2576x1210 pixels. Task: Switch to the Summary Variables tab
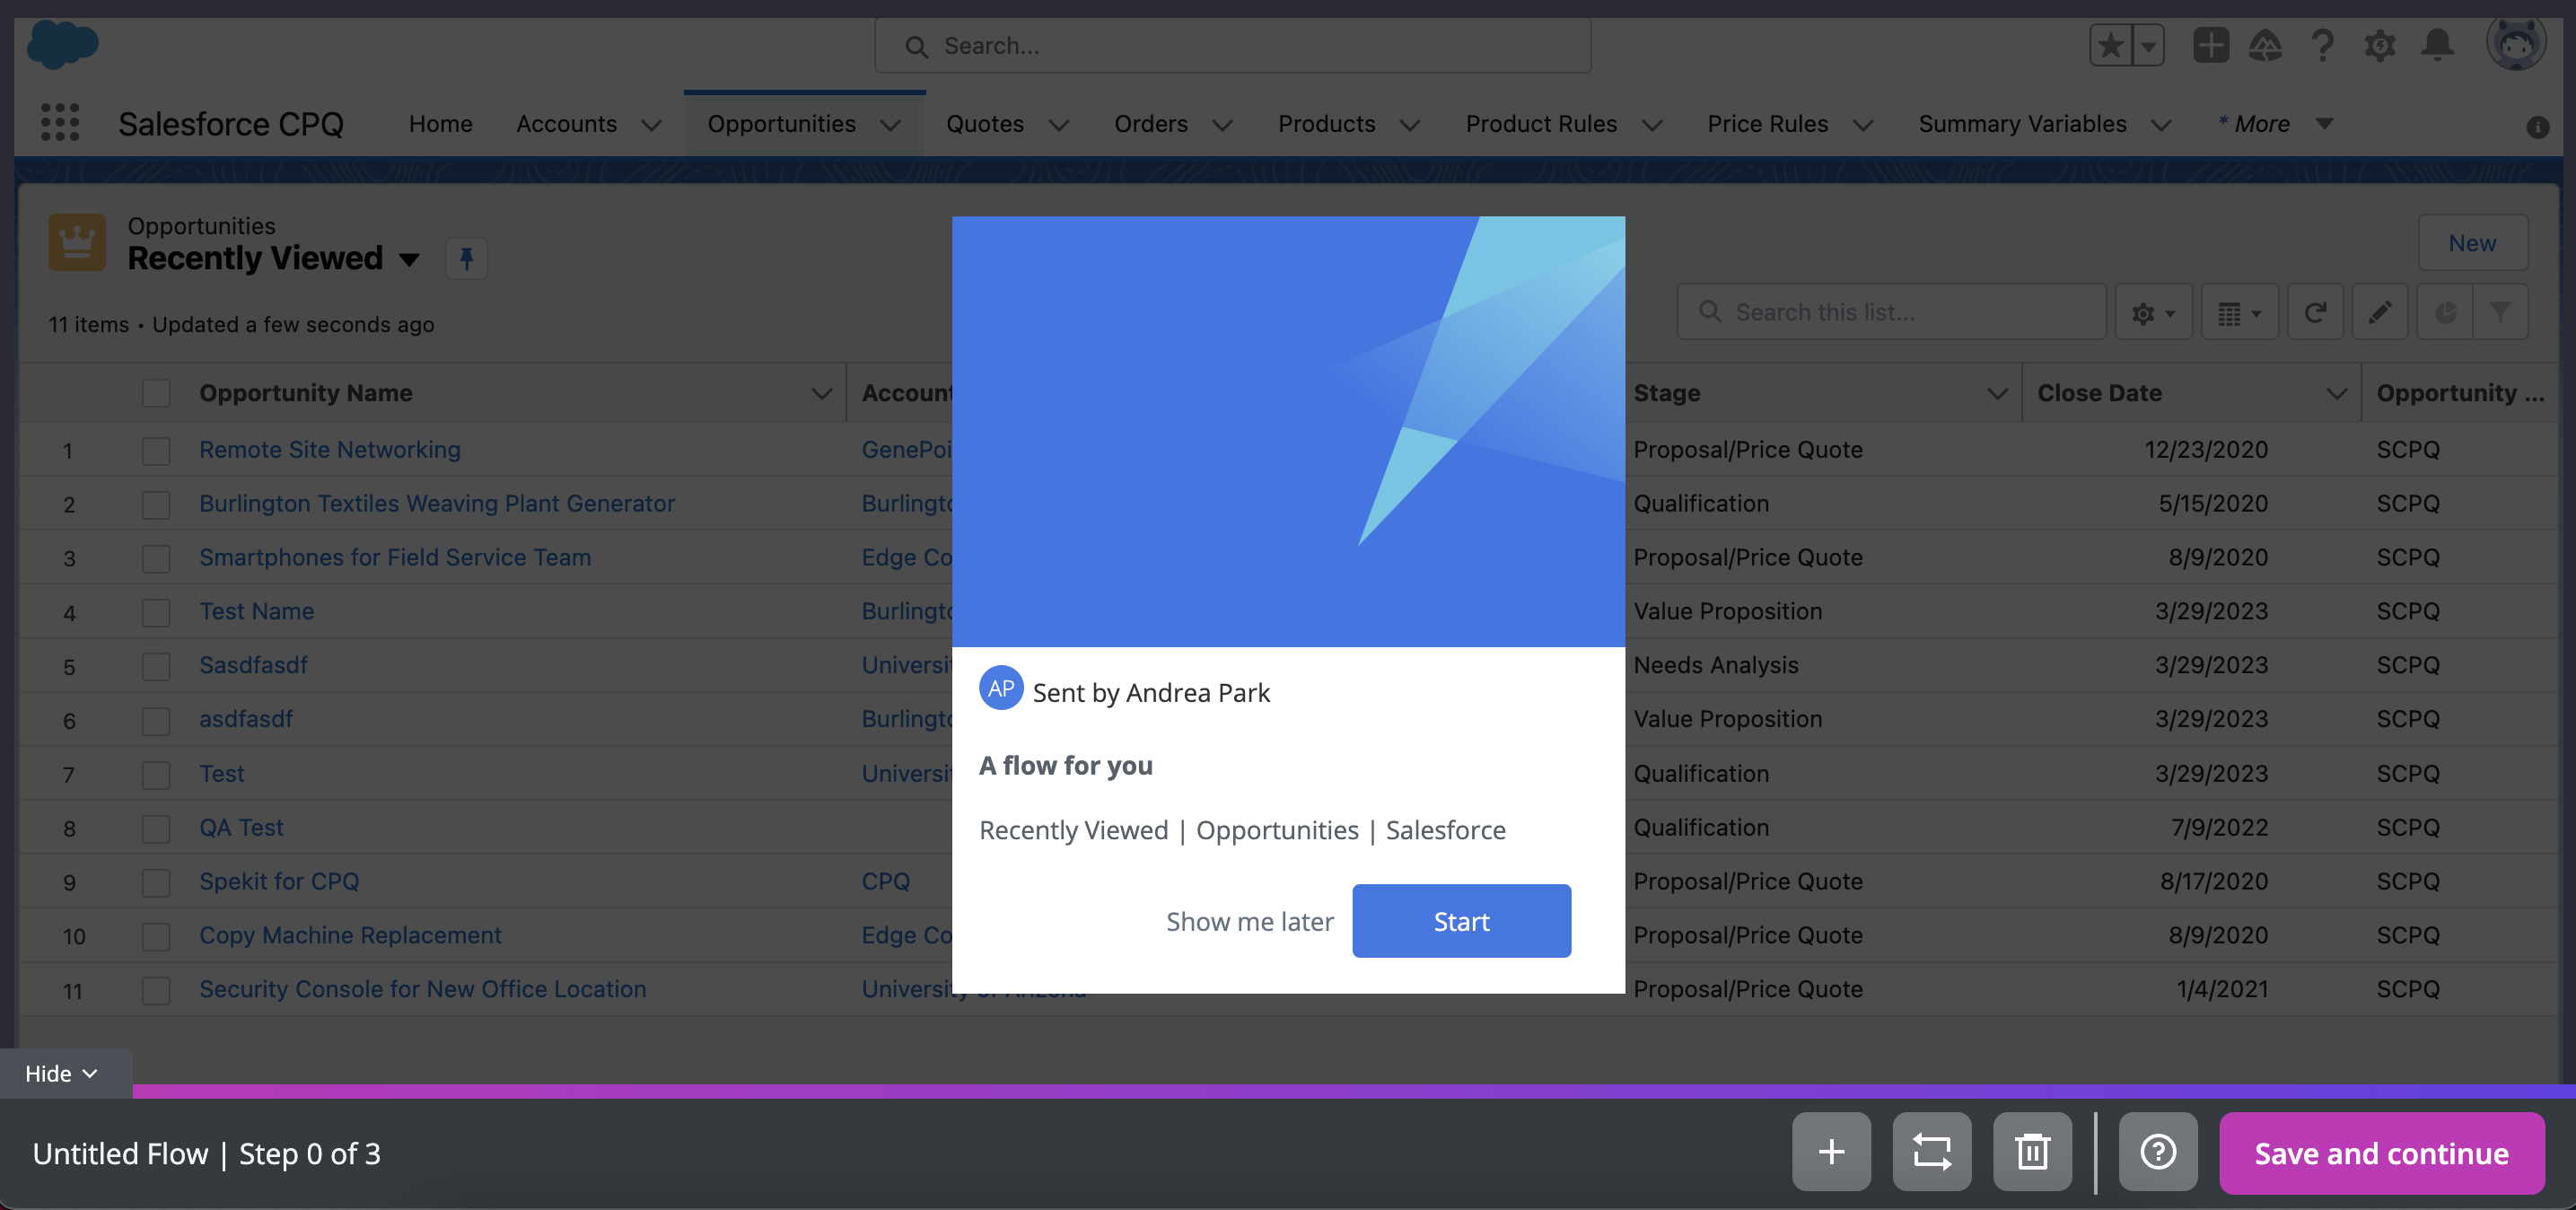click(x=2022, y=124)
